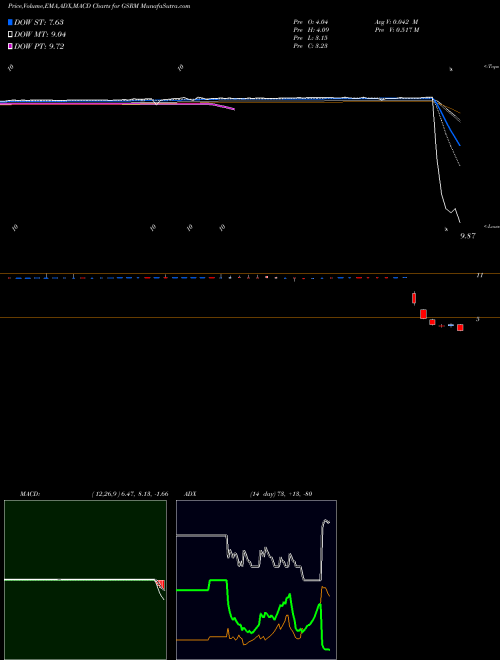
Task: Select the 'DOW PT: 9.72' legend text
Action: pyautogui.click(x=39, y=46)
